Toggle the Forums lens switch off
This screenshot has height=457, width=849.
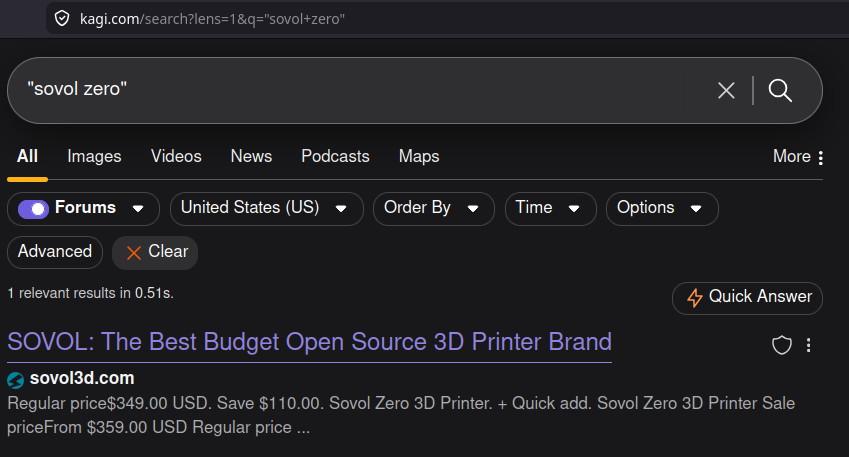coord(34,208)
